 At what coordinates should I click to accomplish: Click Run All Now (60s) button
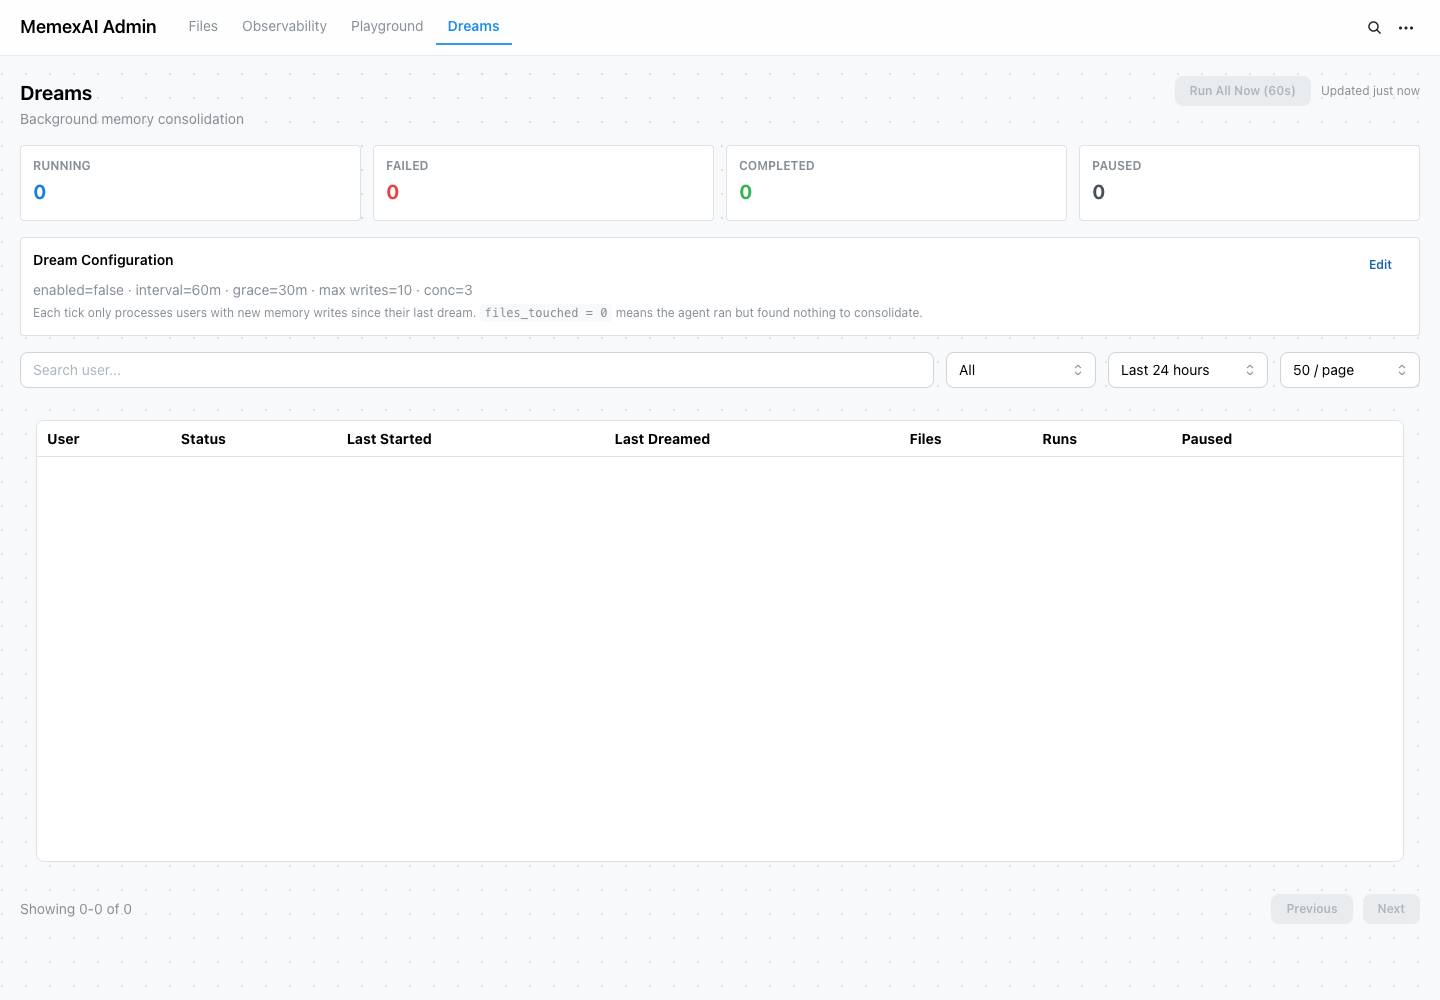point(1242,91)
